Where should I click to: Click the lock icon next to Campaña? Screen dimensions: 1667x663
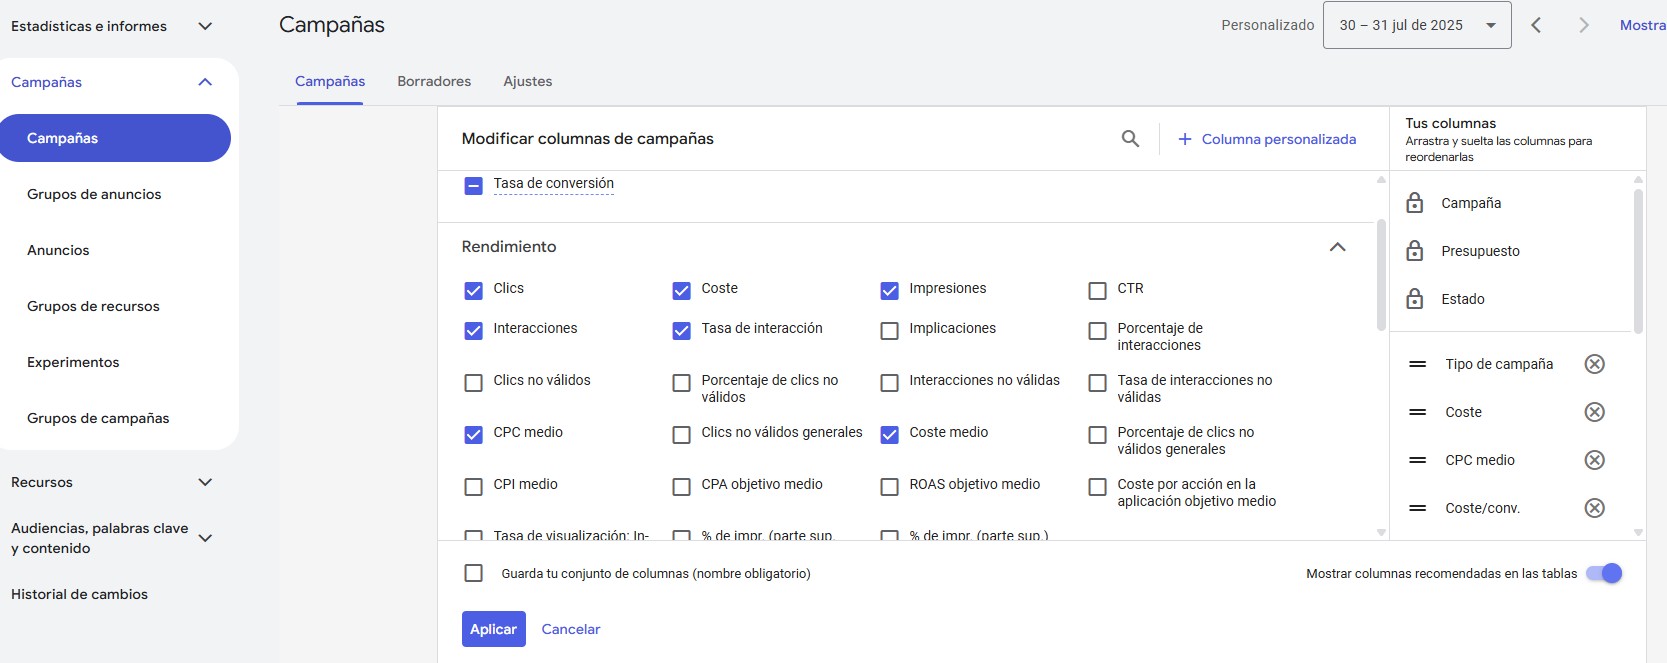click(1414, 203)
